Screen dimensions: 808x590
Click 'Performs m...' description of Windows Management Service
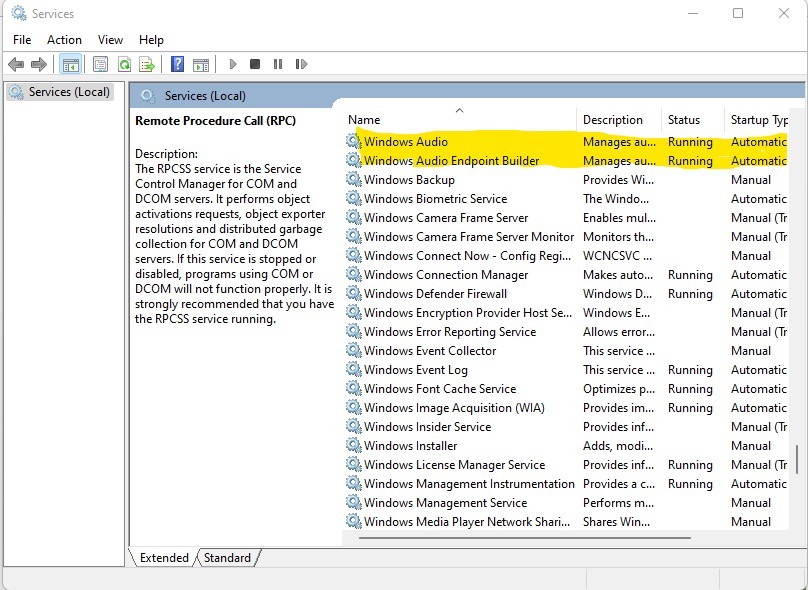[x=618, y=503]
